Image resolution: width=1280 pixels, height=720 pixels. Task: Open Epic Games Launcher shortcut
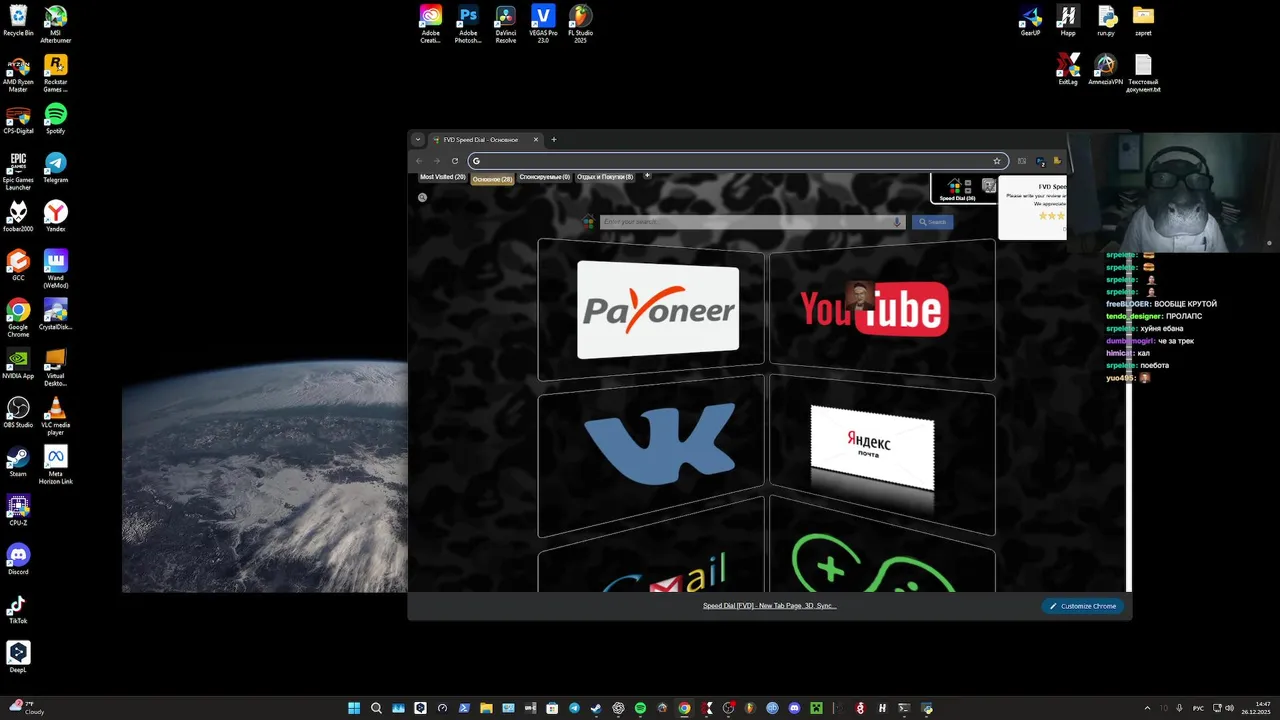pos(18,171)
